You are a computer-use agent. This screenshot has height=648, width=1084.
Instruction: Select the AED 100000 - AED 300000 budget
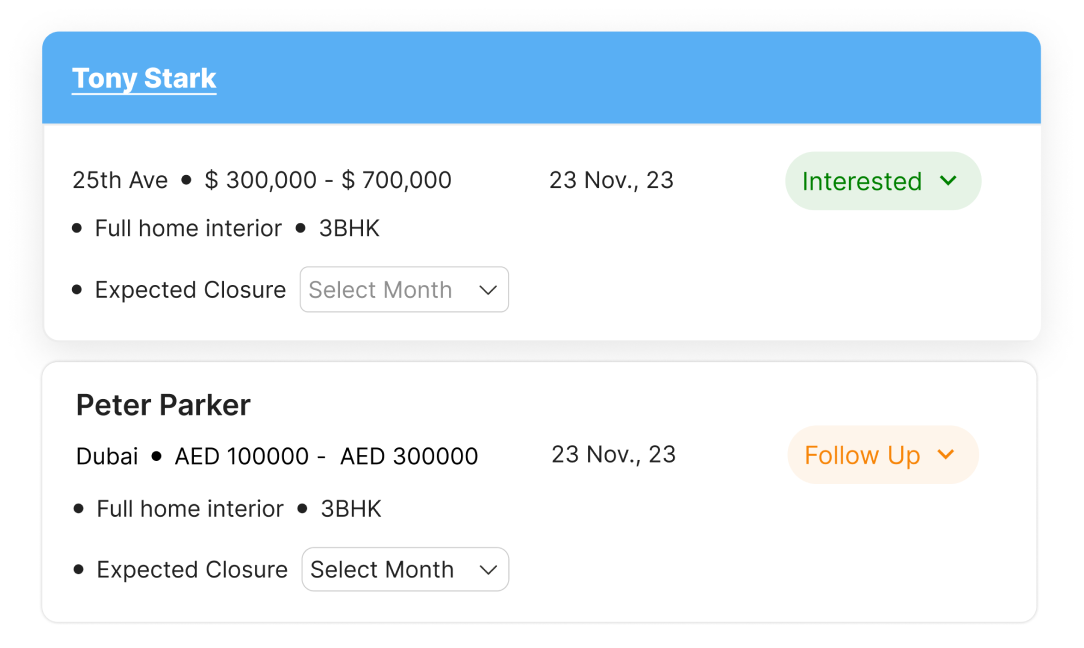tap(326, 457)
